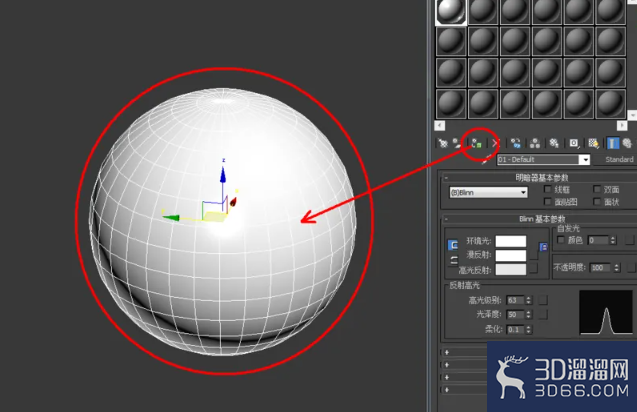Viewport: 637px width, 412px height.
Task: Click blue Z axis arrow of gizmo
Action: (223, 175)
